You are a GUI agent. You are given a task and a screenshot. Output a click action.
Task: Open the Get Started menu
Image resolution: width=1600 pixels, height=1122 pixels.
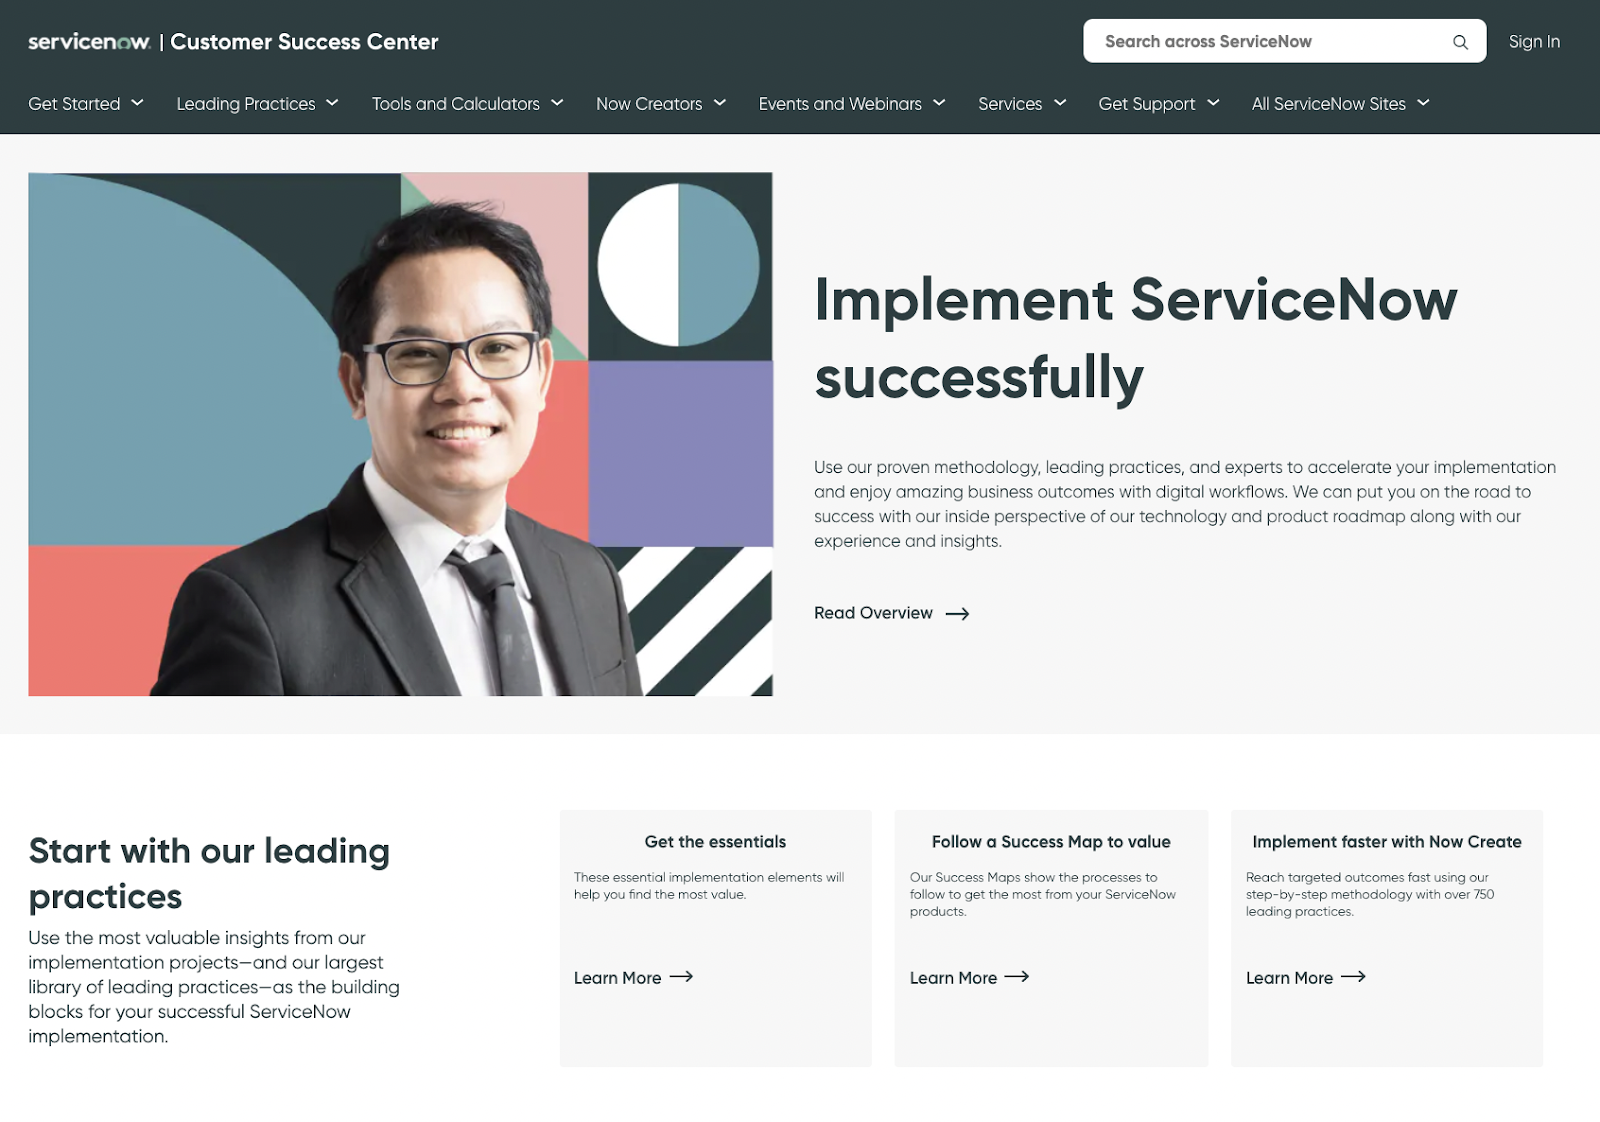(74, 104)
